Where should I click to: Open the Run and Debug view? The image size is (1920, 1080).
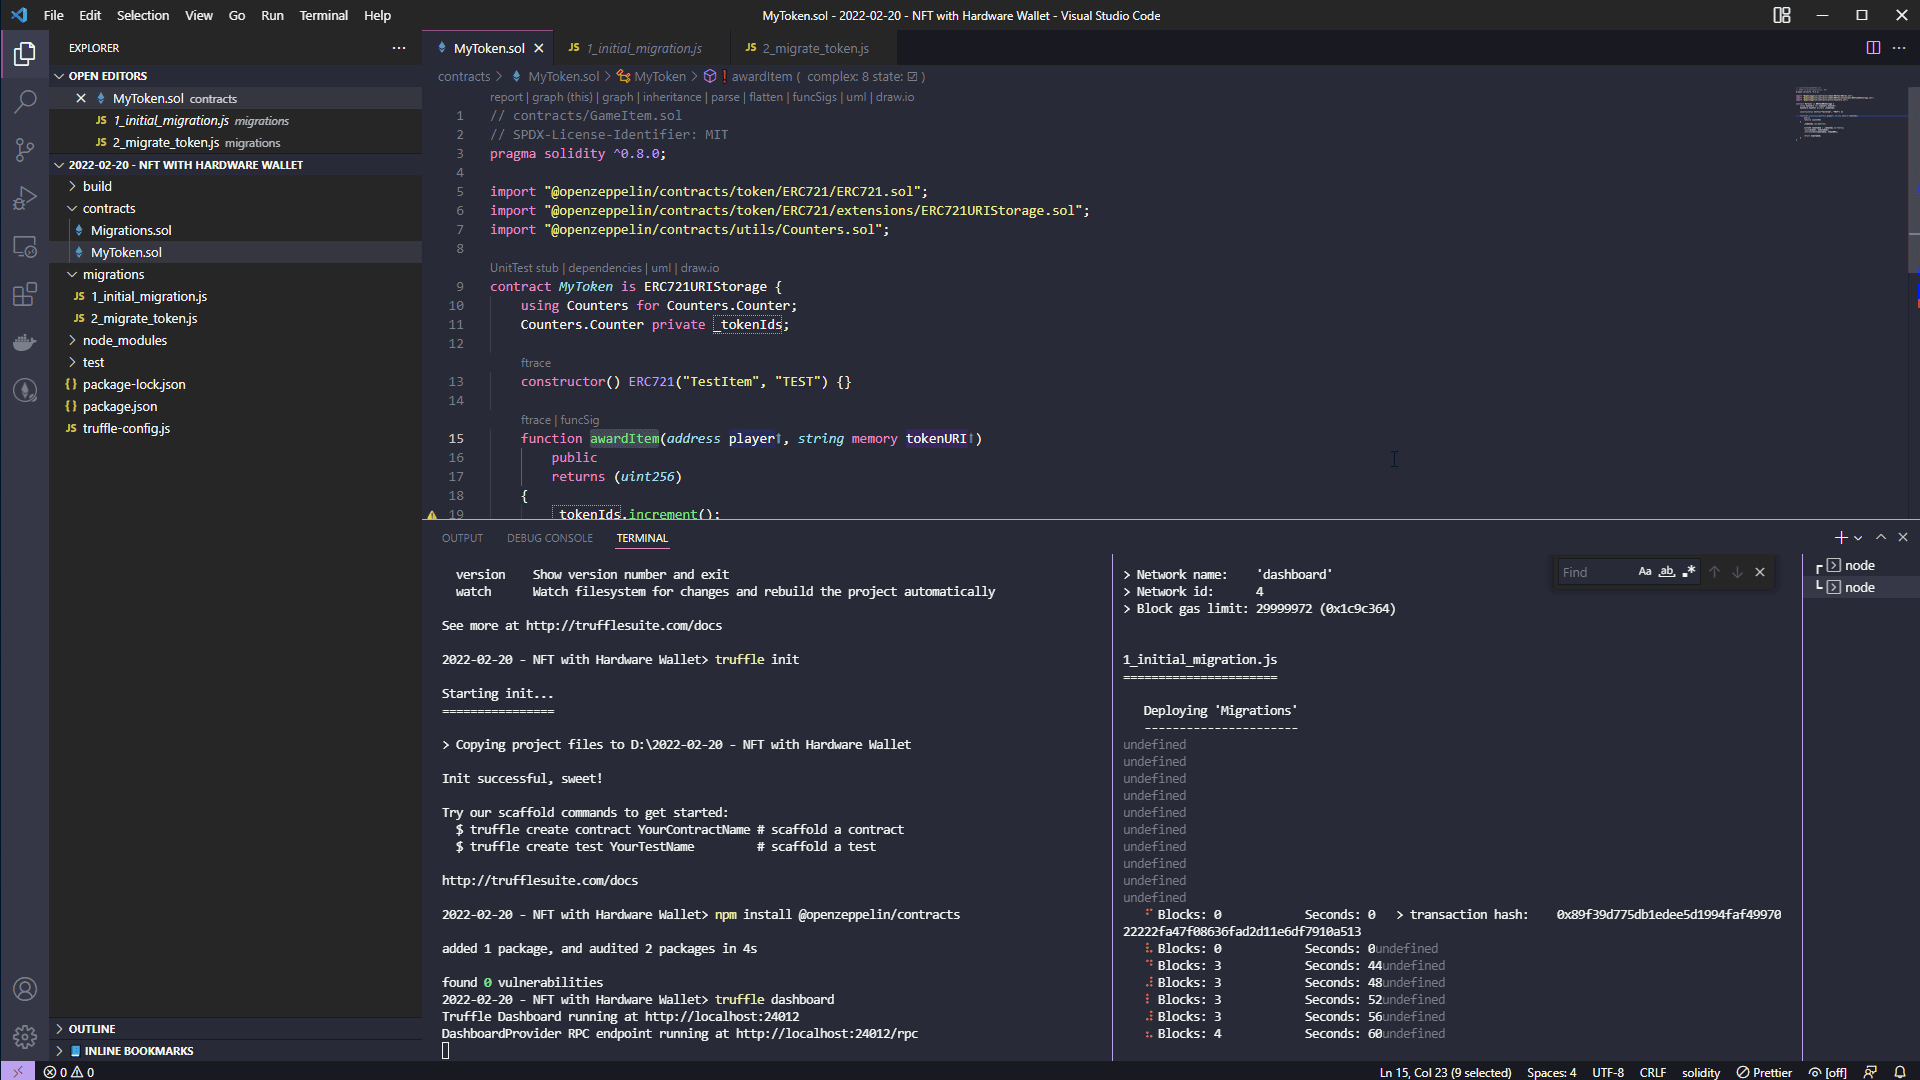pyautogui.click(x=25, y=198)
